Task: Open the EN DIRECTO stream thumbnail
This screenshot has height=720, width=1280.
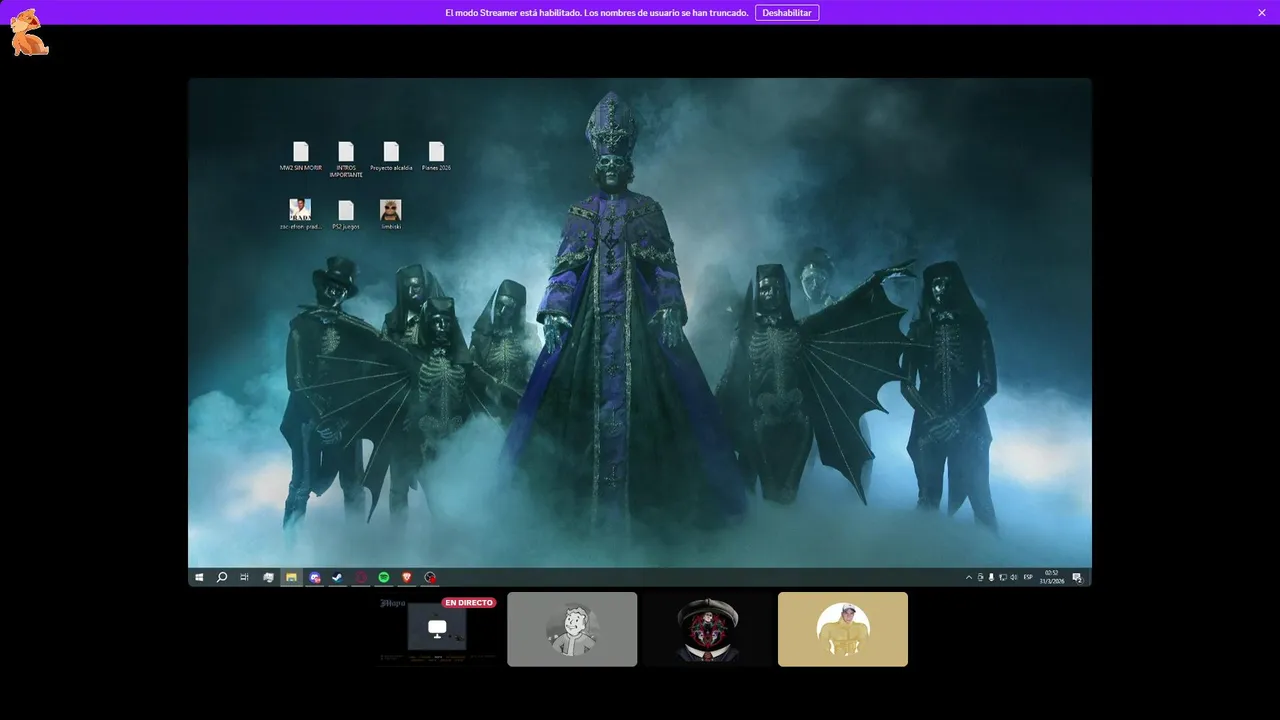Action: point(437,629)
